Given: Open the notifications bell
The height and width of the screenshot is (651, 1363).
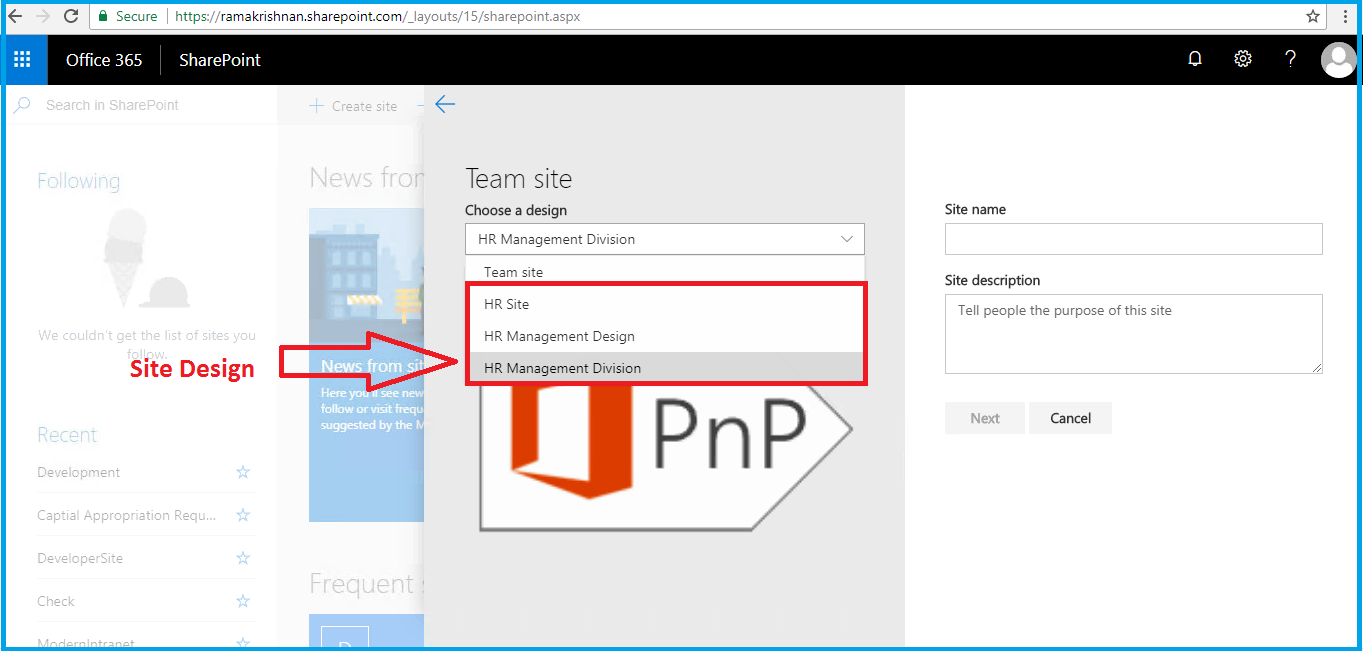Looking at the screenshot, I should [1195, 59].
